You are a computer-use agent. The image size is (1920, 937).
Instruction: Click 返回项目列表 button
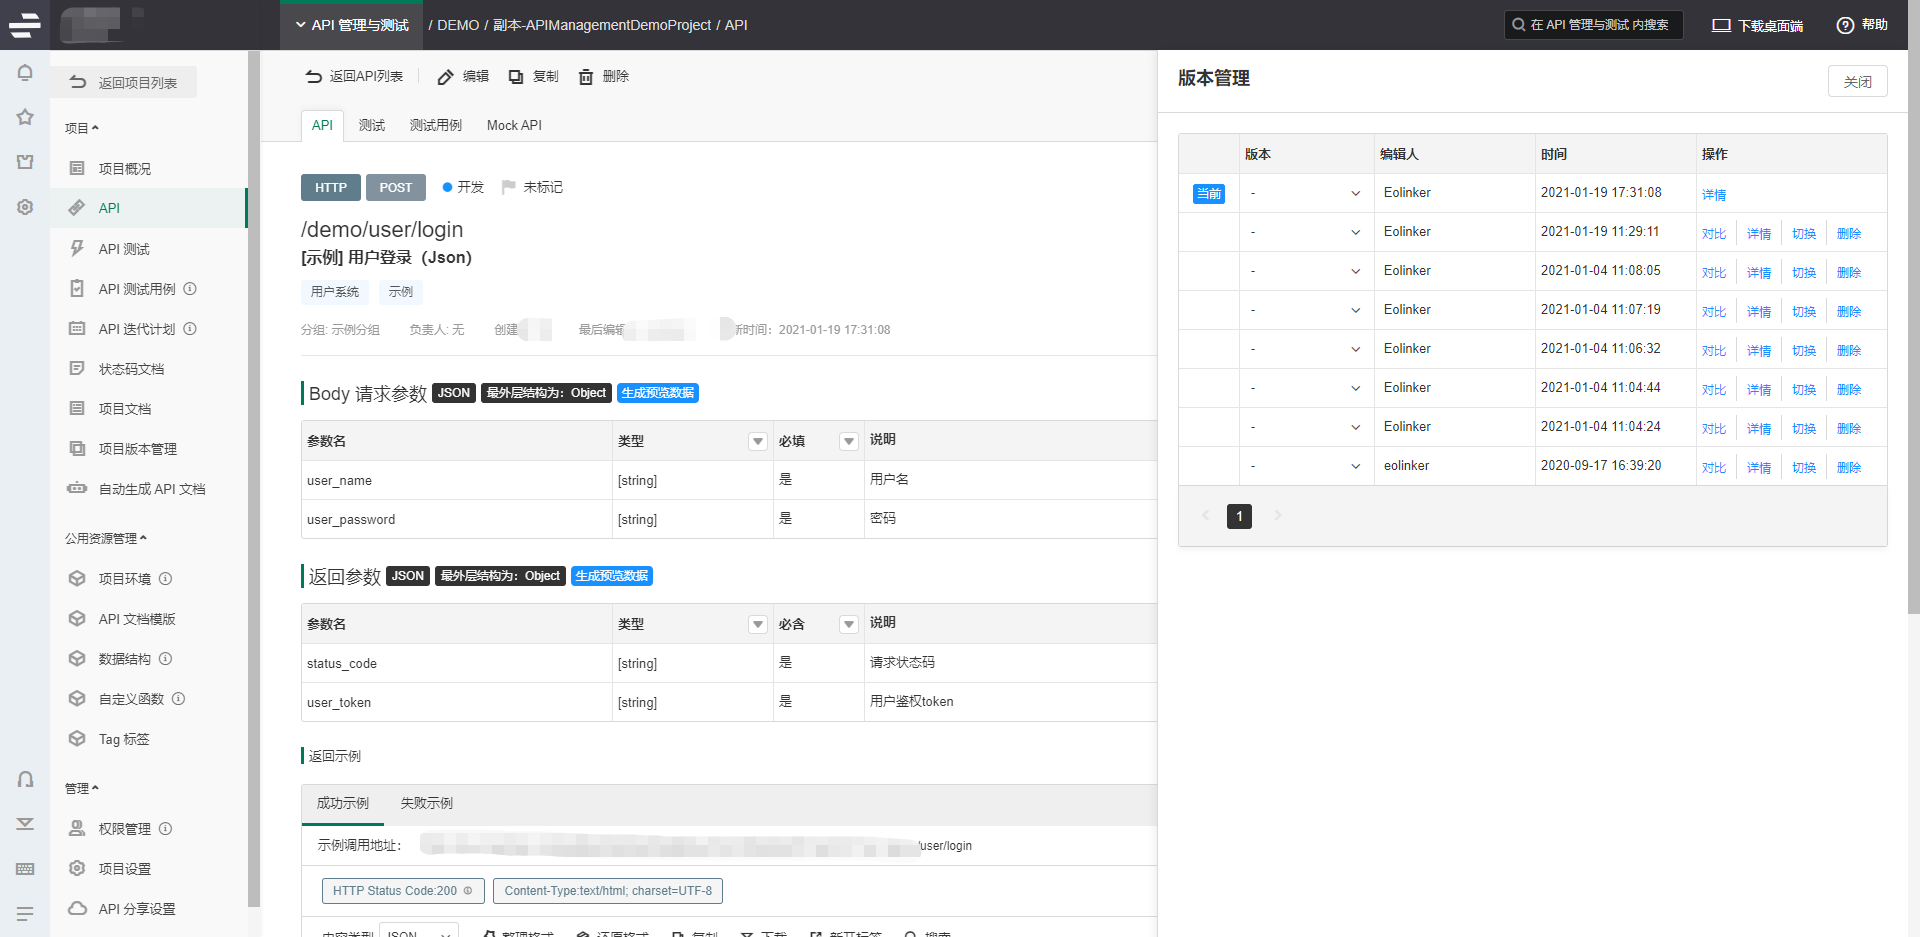[x=124, y=82]
